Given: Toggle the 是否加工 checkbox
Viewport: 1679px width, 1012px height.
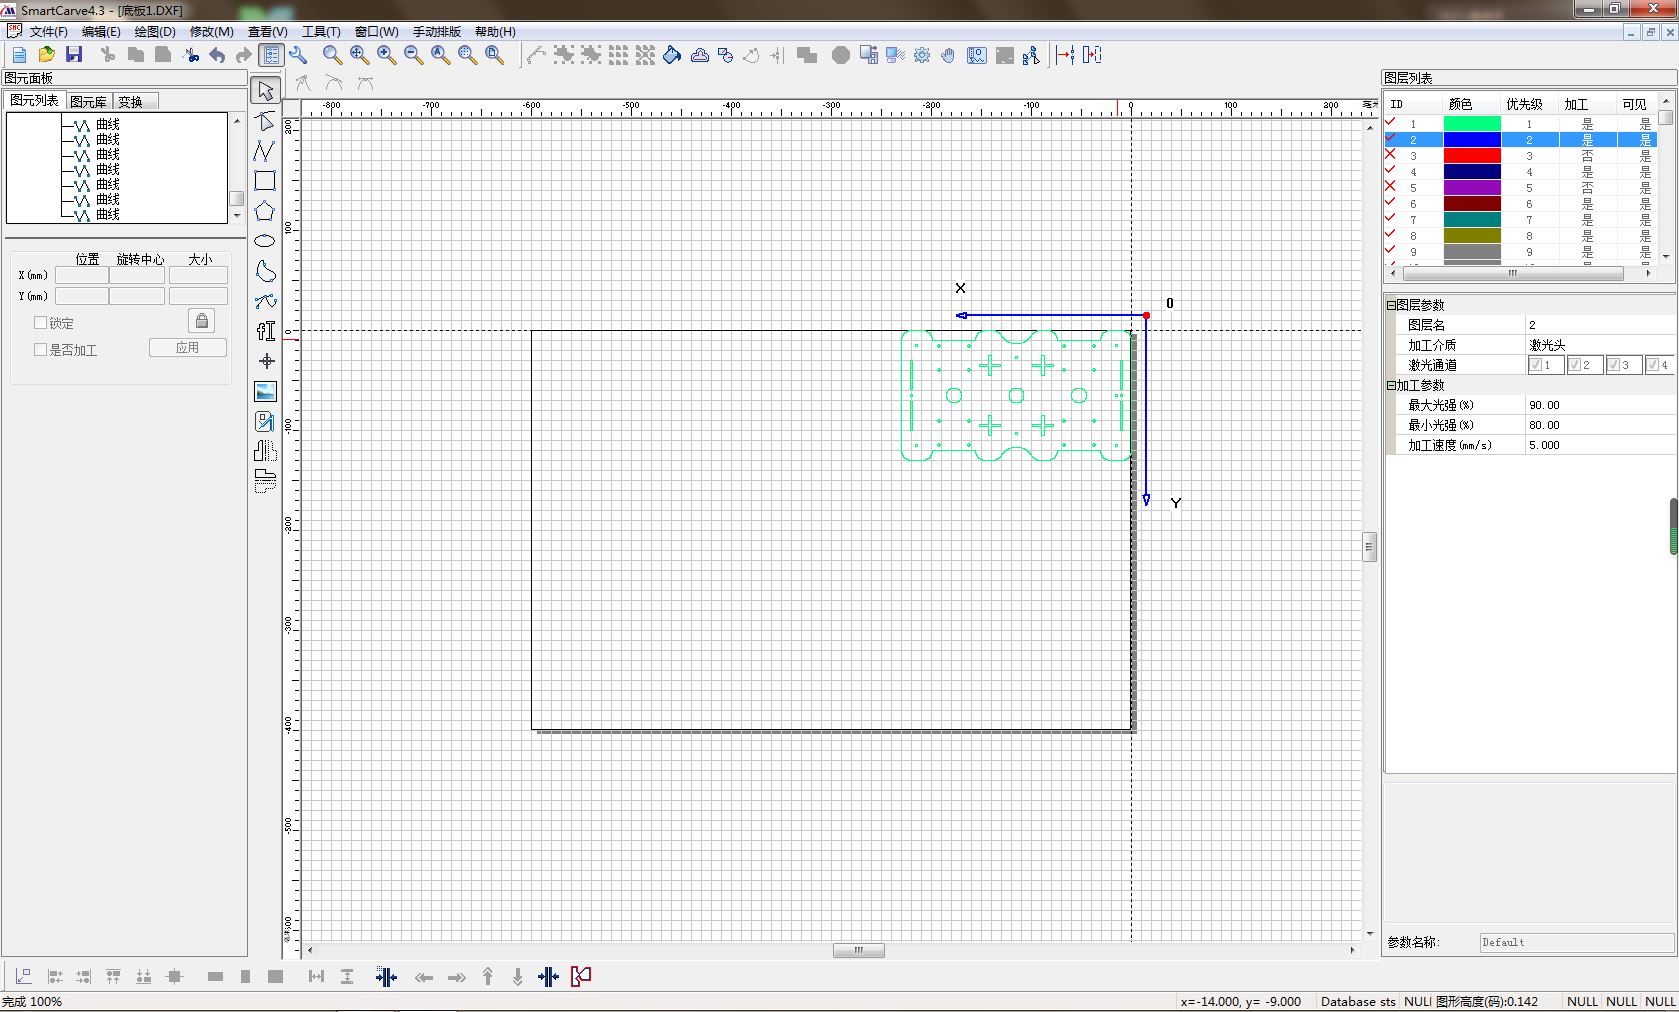Looking at the screenshot, I should 41,350.
